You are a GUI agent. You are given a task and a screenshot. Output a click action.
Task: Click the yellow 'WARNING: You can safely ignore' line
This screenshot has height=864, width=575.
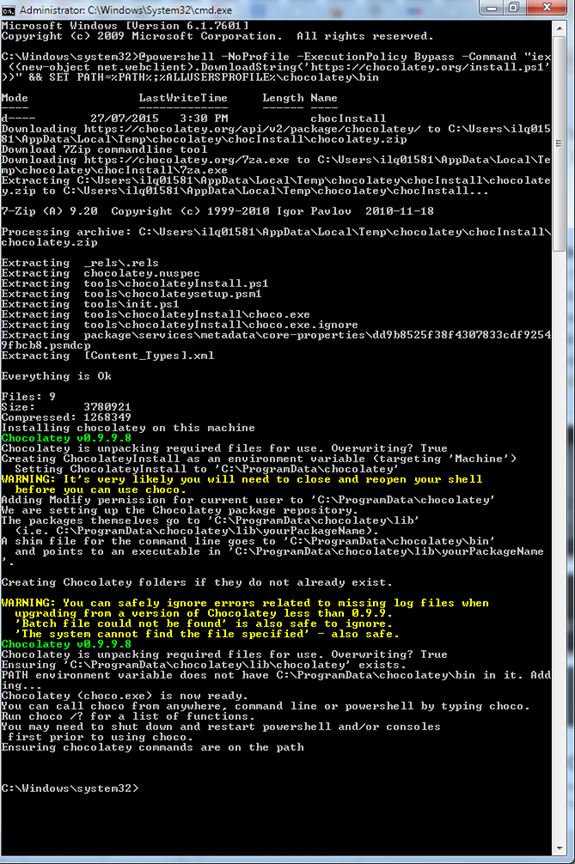pyautogui.click(x=245, y=603)
